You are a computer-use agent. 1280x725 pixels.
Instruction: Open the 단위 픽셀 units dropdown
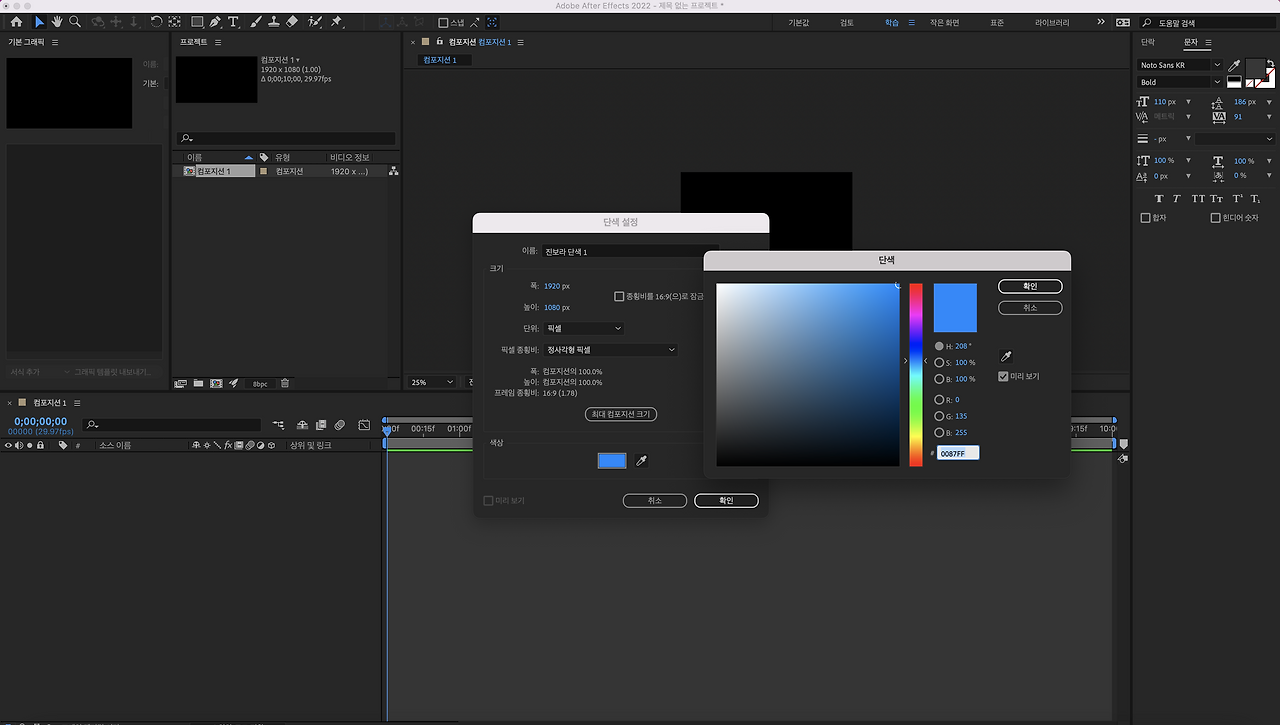584,328
